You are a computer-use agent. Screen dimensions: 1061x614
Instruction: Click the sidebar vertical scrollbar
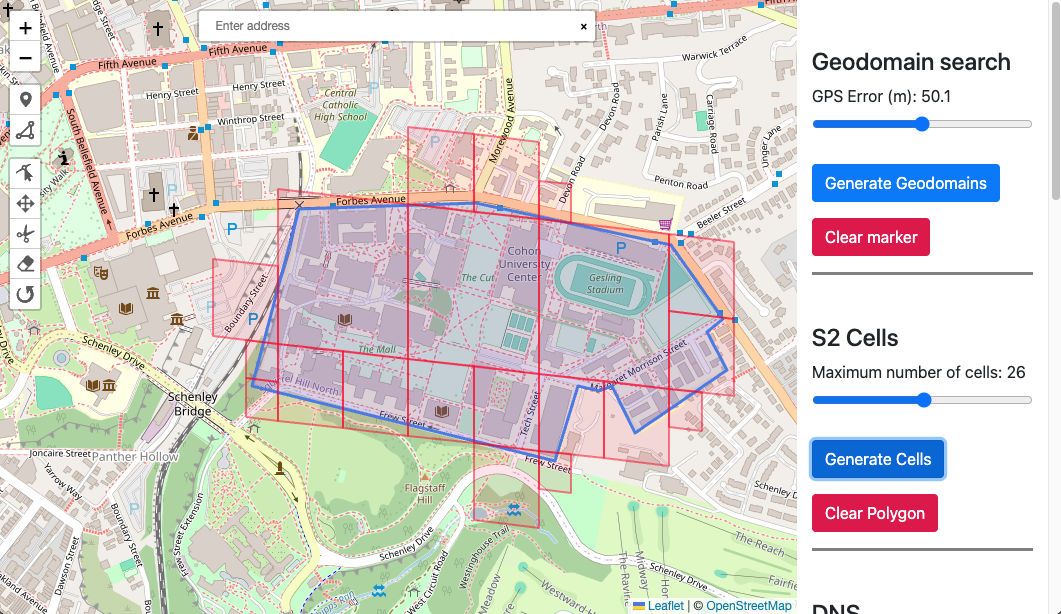[x=1056, y=100]
